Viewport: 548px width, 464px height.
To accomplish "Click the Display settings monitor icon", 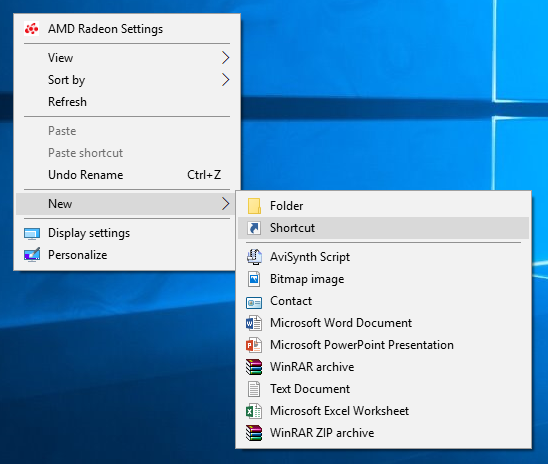I will tap(32, 233).
